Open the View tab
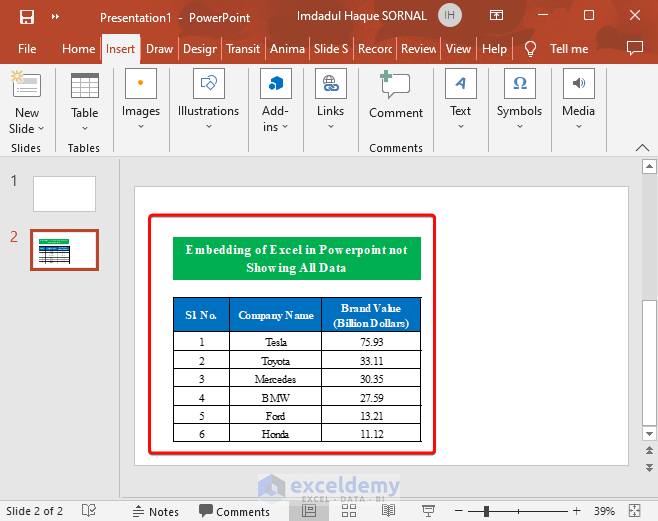 pyautogui.click(x=458, y=49)
